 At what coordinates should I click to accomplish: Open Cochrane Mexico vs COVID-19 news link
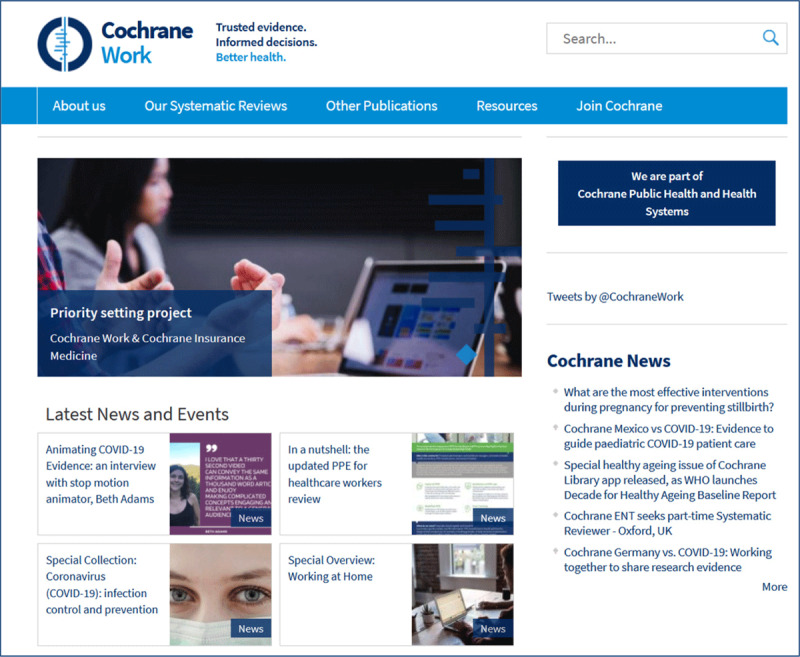tap(668, 436)
